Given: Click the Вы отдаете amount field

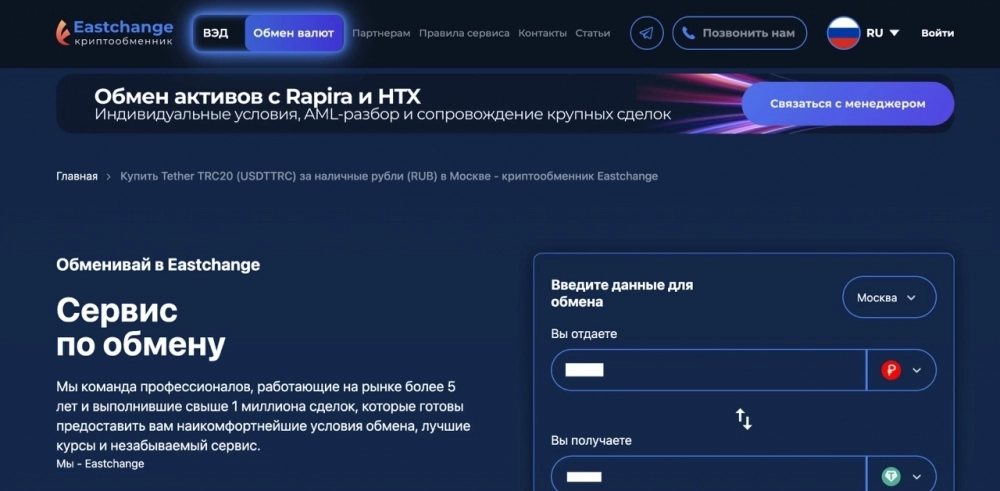Looking at the screenshot, I should click(x=709, y=370).
